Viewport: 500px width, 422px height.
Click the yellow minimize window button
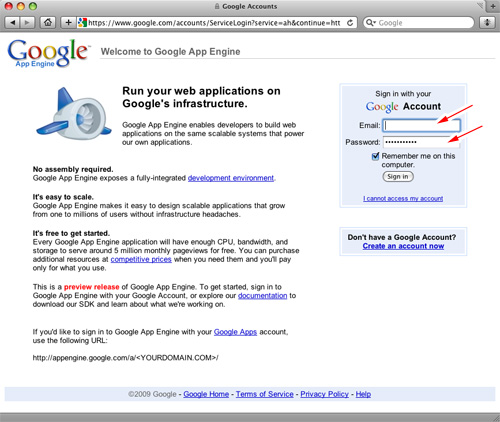click(21, 6)
